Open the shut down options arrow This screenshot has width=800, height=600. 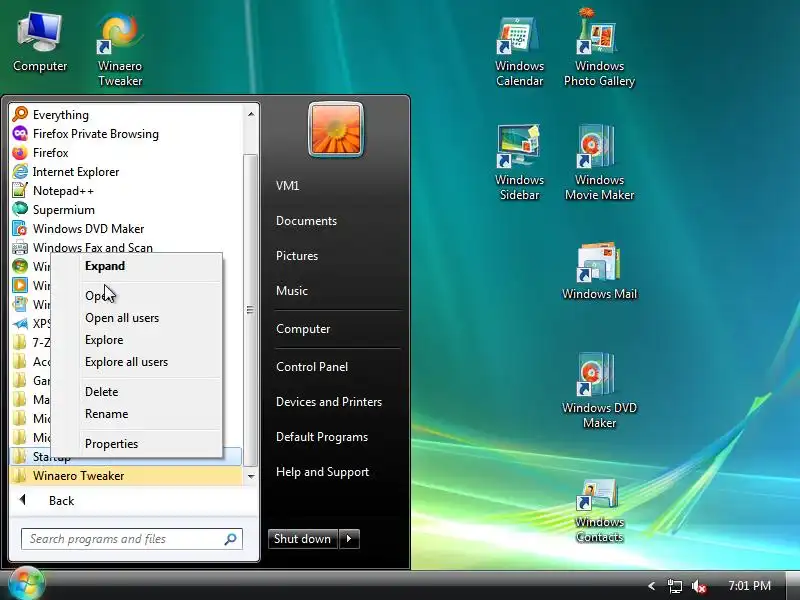coord(349,539)
